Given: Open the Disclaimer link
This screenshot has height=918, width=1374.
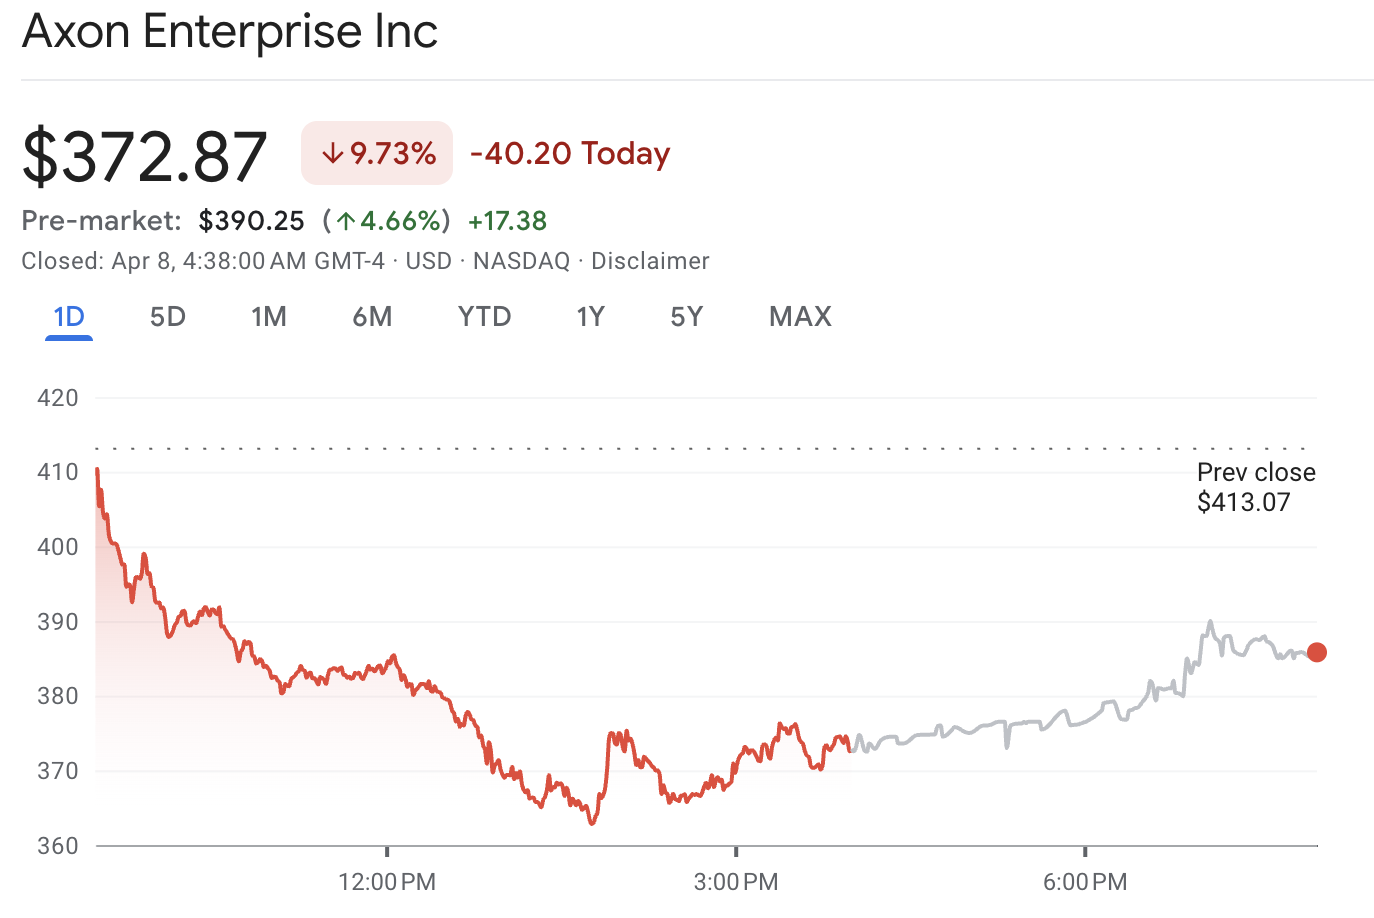Looking at the screenshot, I should (650, 261).
